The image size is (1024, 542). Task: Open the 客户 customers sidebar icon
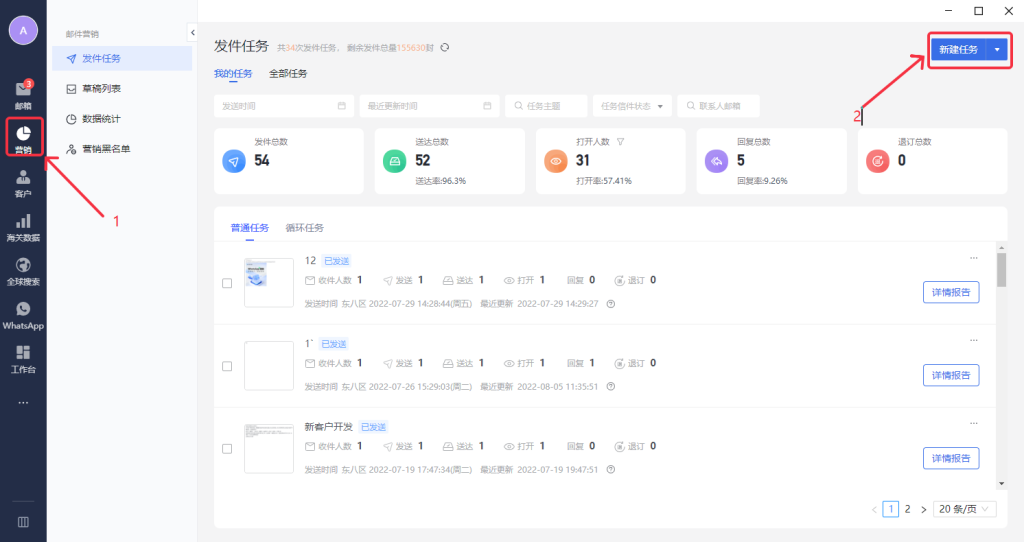23,182
